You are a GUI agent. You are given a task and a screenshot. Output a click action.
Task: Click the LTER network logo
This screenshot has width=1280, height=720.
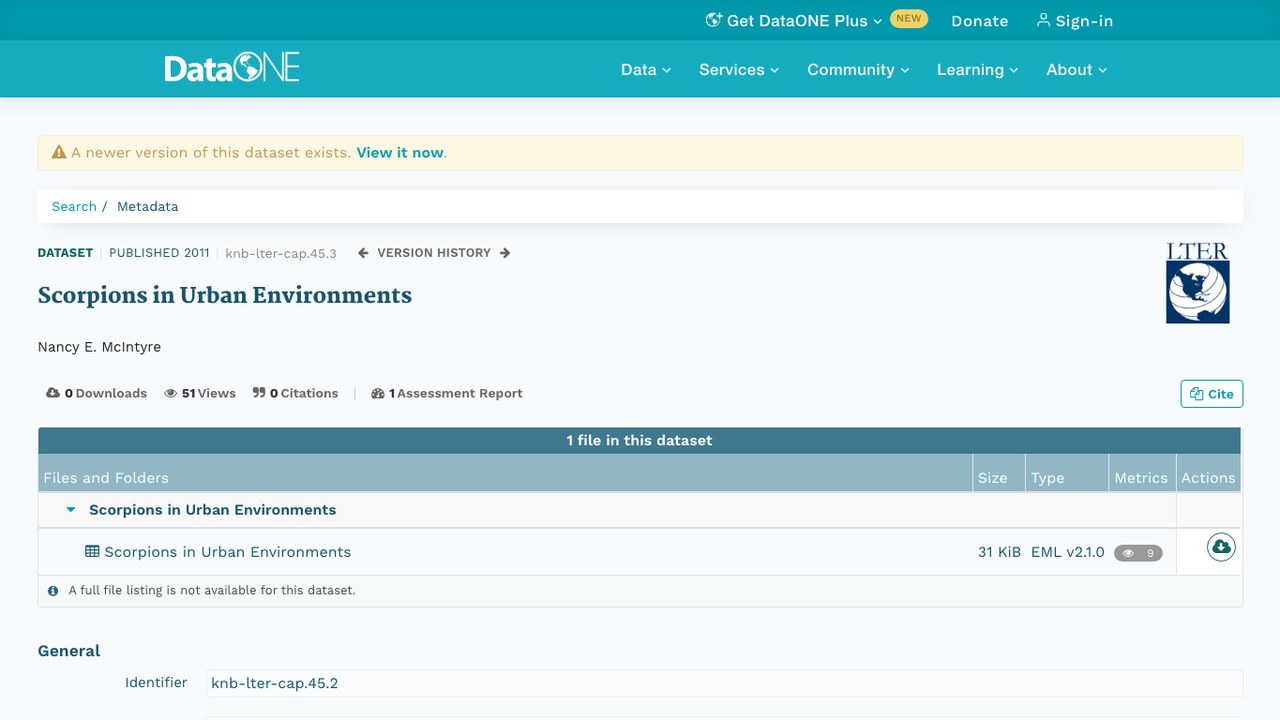tap(1197, 283)
